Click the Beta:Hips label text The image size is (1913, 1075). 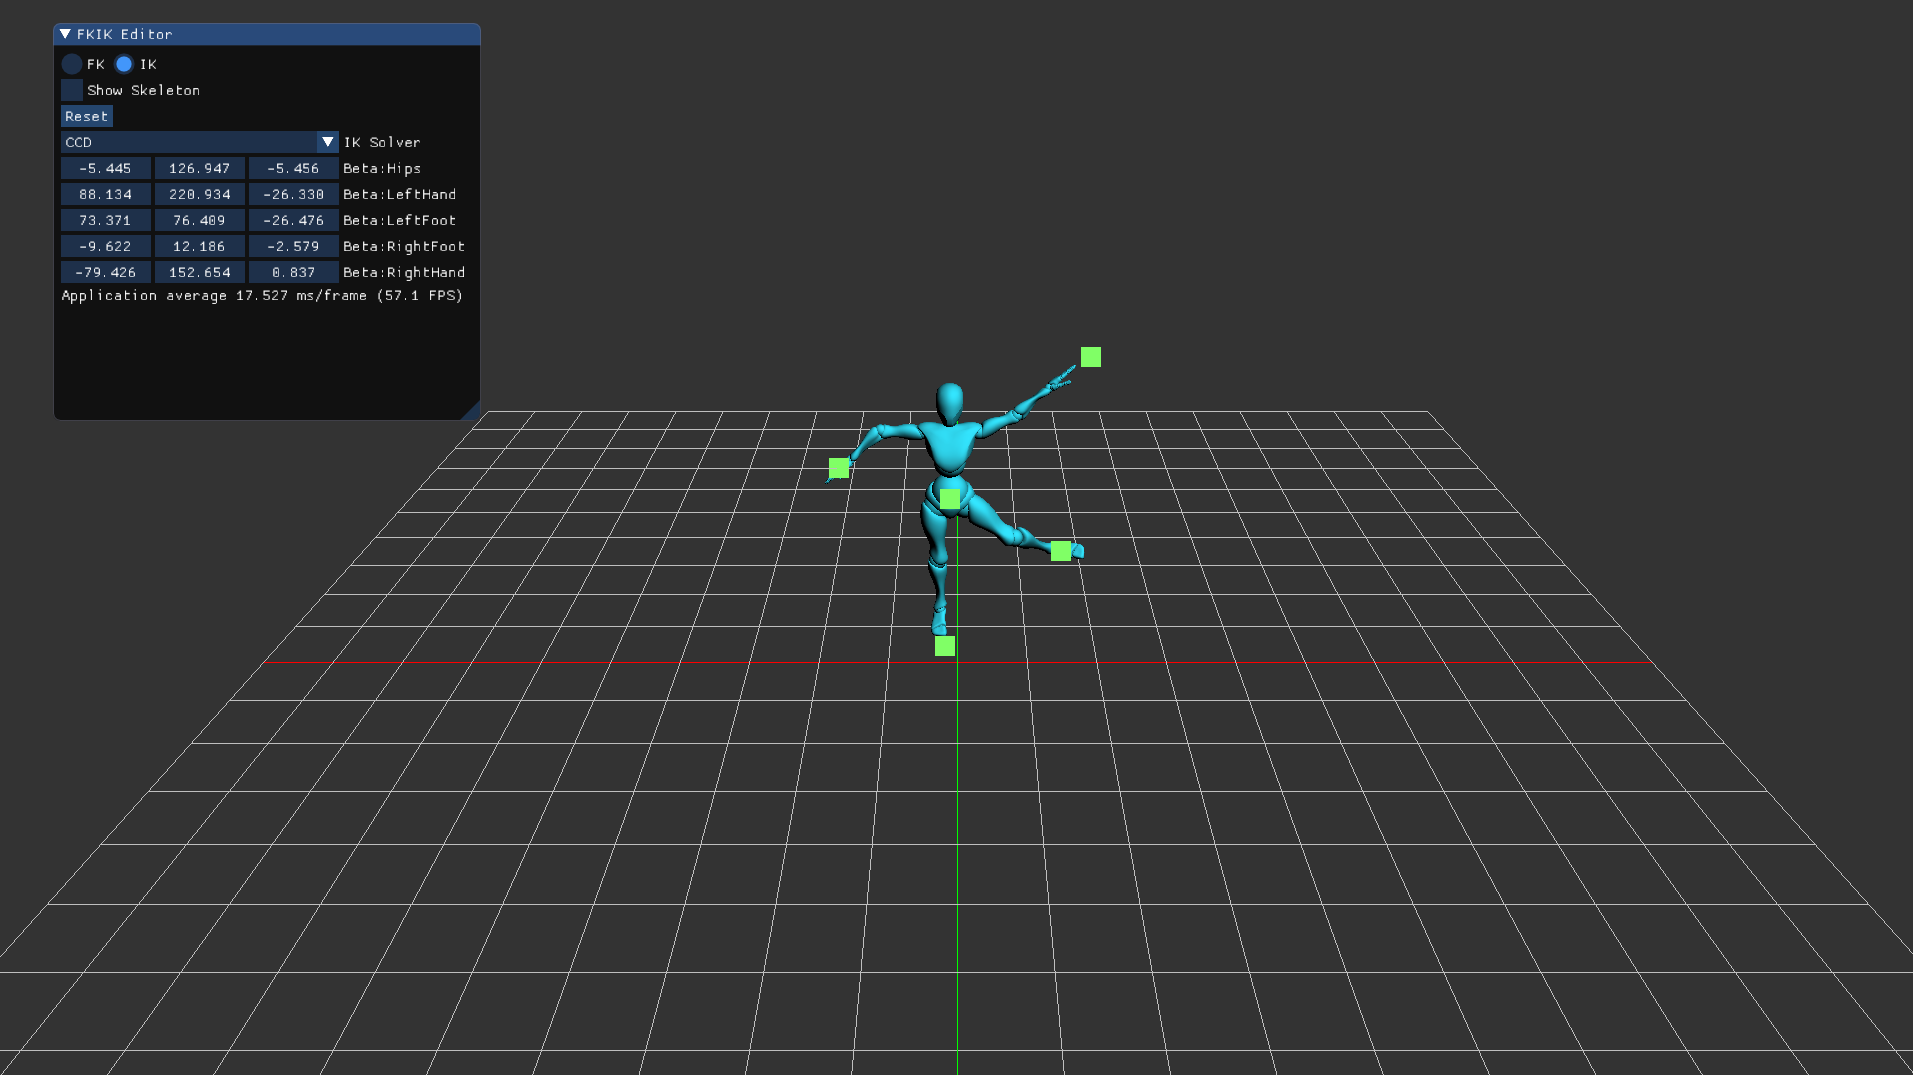pos(382,168)
